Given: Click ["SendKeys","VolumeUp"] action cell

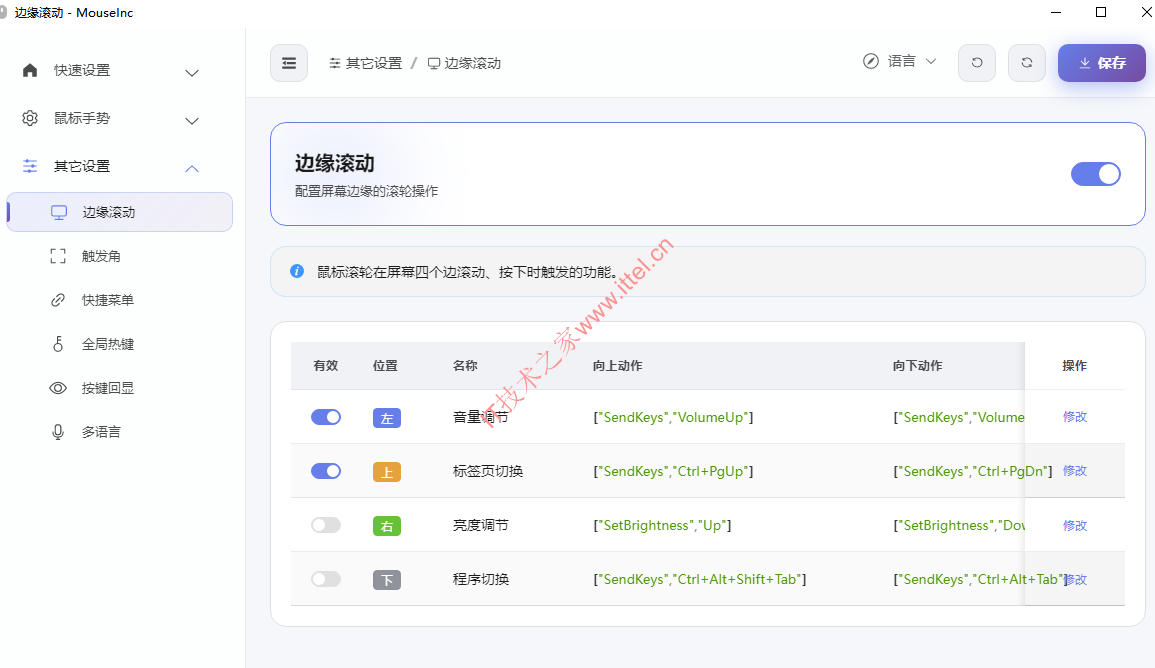Looking at the screenshot, I should tap(673, 417).
